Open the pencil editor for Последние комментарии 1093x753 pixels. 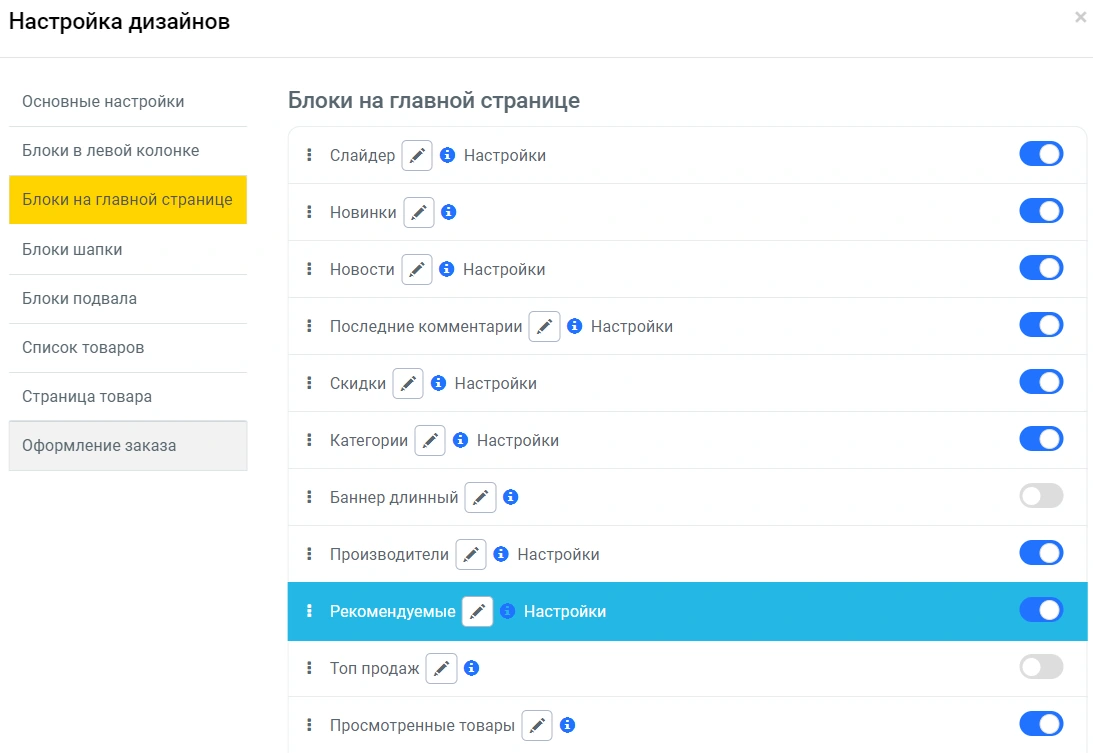click(544, 327)
